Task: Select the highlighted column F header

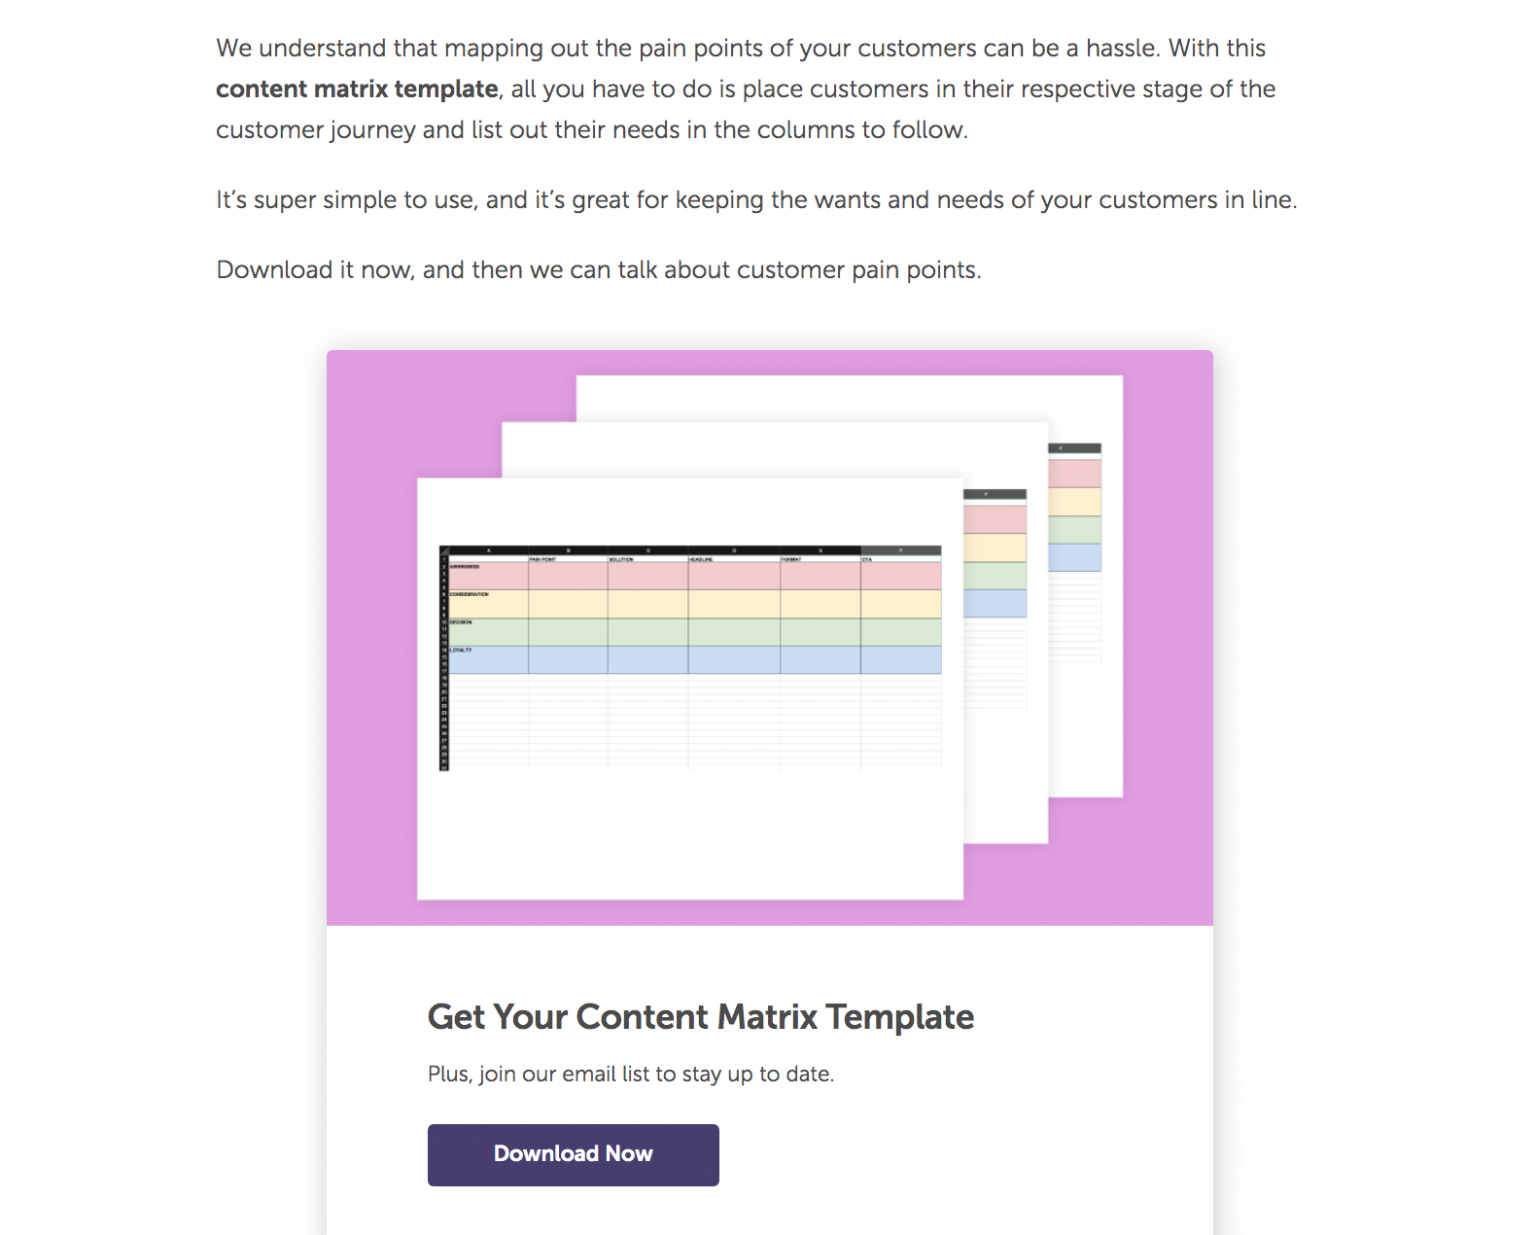Action: 901,550
